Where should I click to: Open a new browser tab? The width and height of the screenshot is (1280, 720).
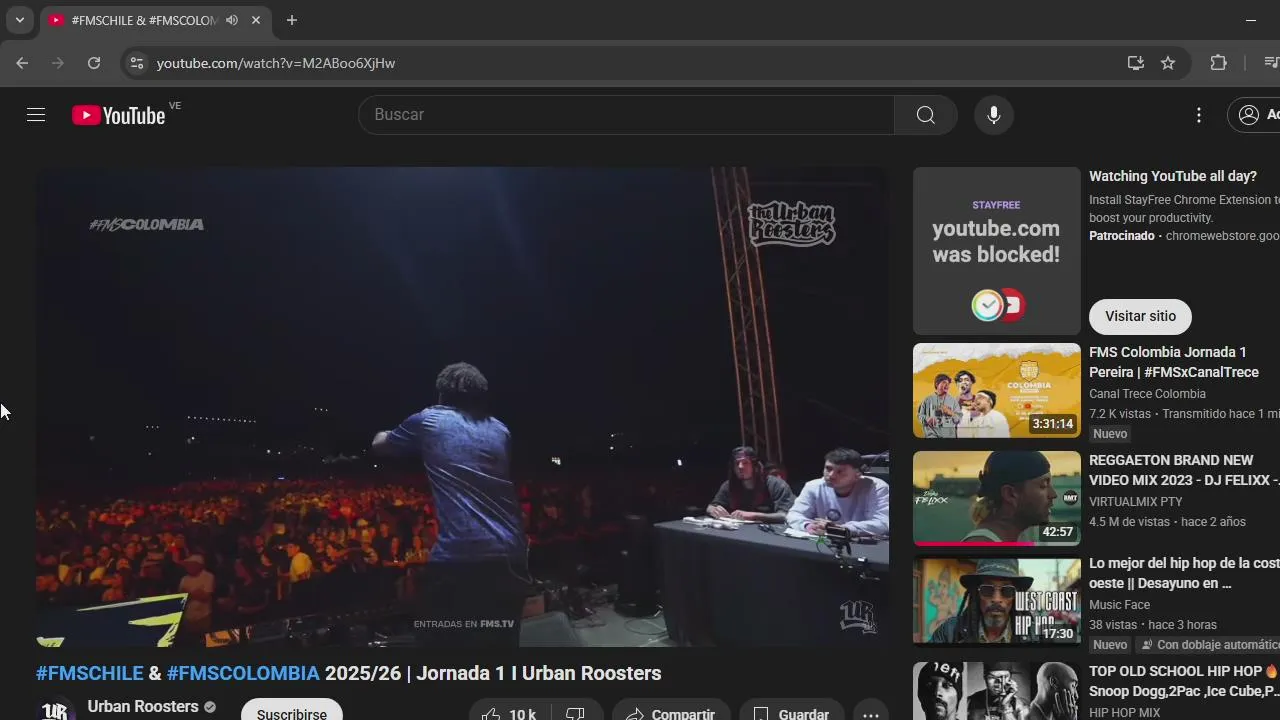pos(292,20)
